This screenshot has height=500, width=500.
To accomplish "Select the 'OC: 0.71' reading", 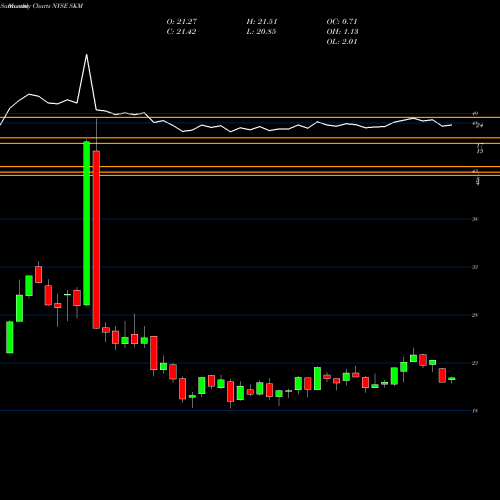I will coord(342,21).
